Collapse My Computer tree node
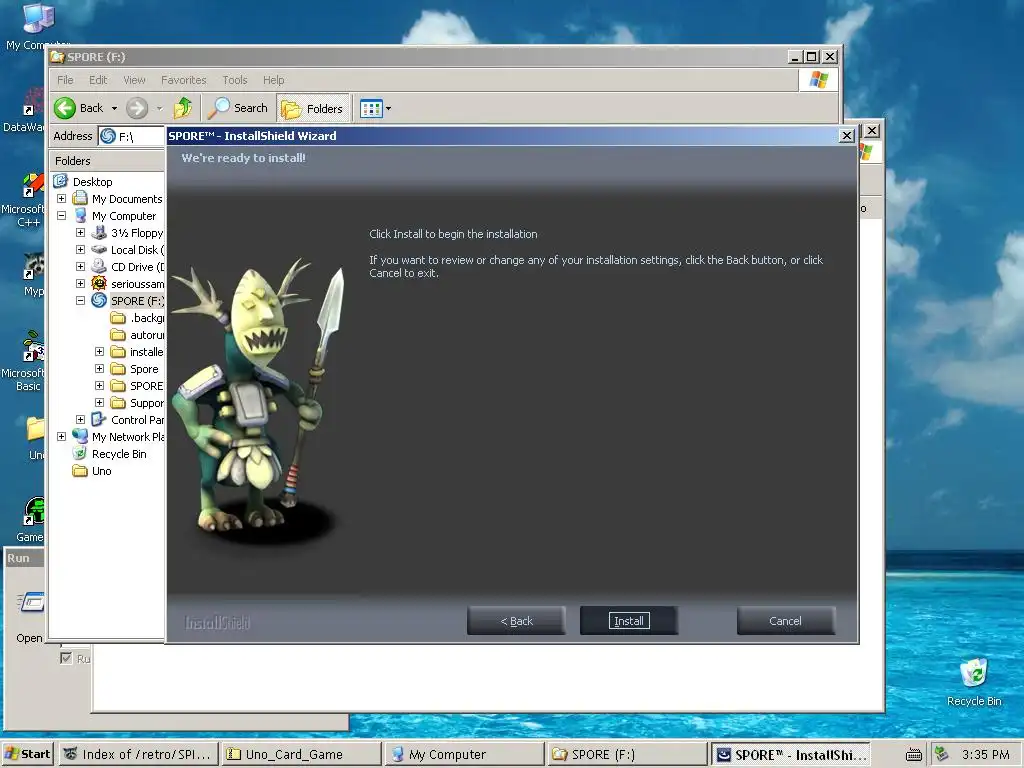Viewport: 1024px width, 768px height. [61, 216]
